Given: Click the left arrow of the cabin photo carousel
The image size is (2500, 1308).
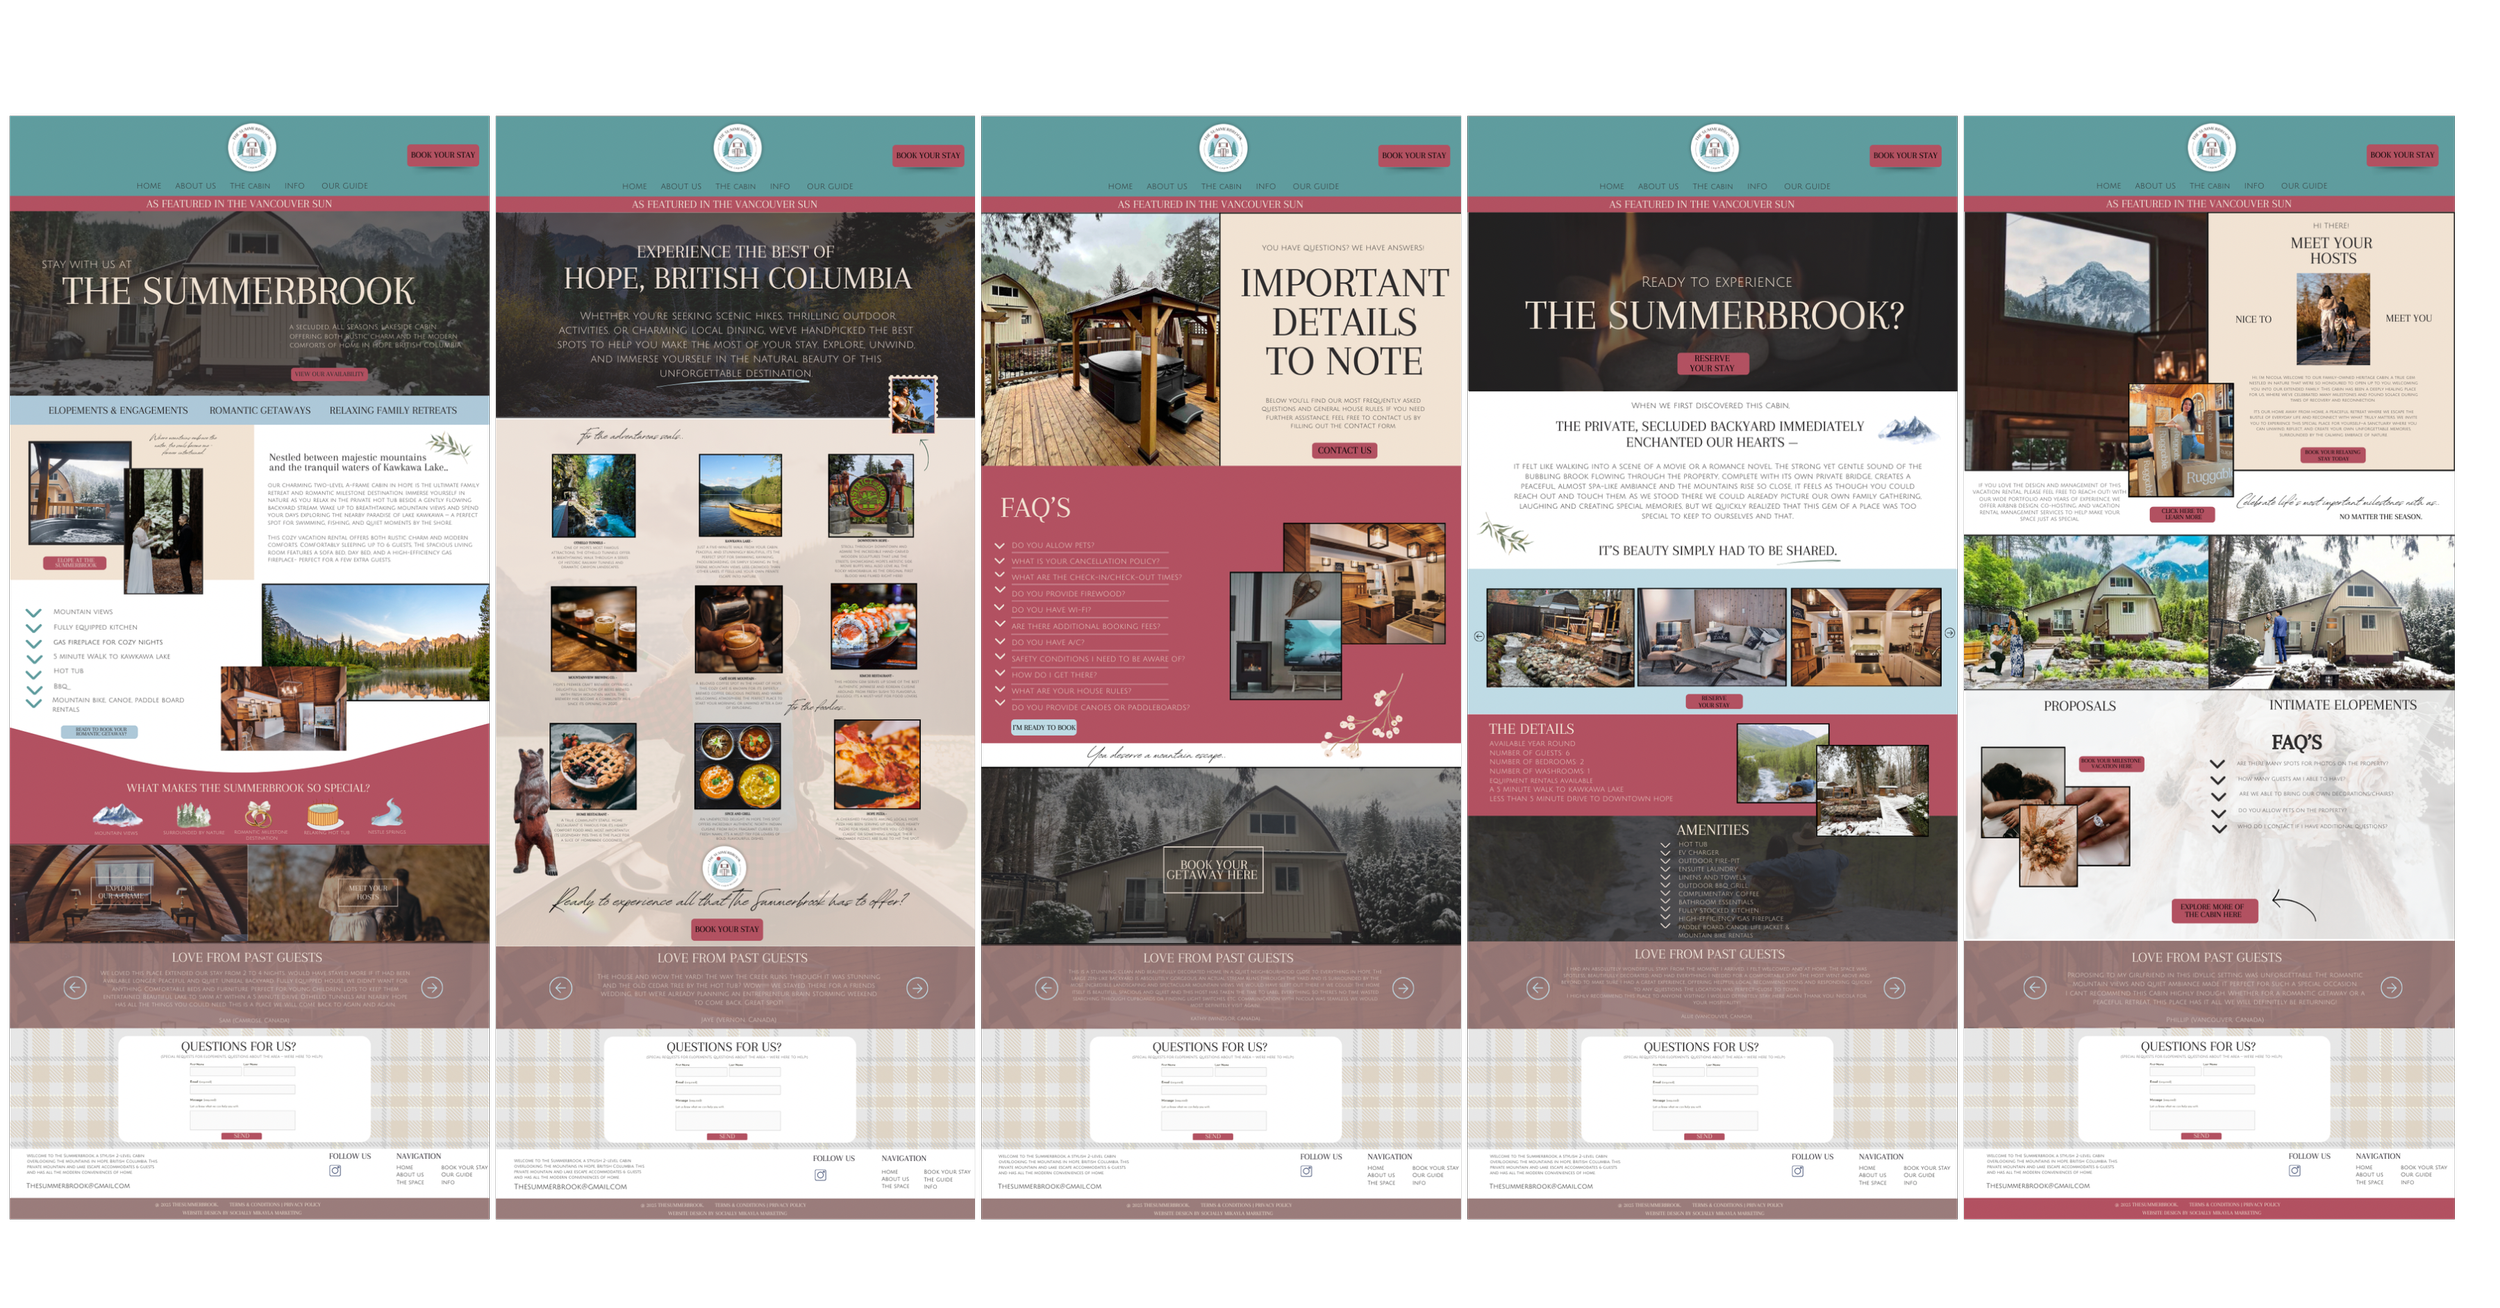Looking at the screenshot, I should (x=1478, y=636).
